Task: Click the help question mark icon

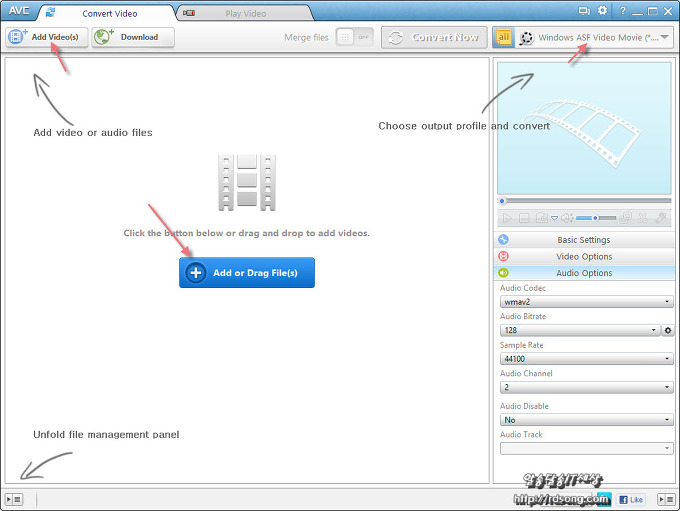Action: click(x=622, y=11)
